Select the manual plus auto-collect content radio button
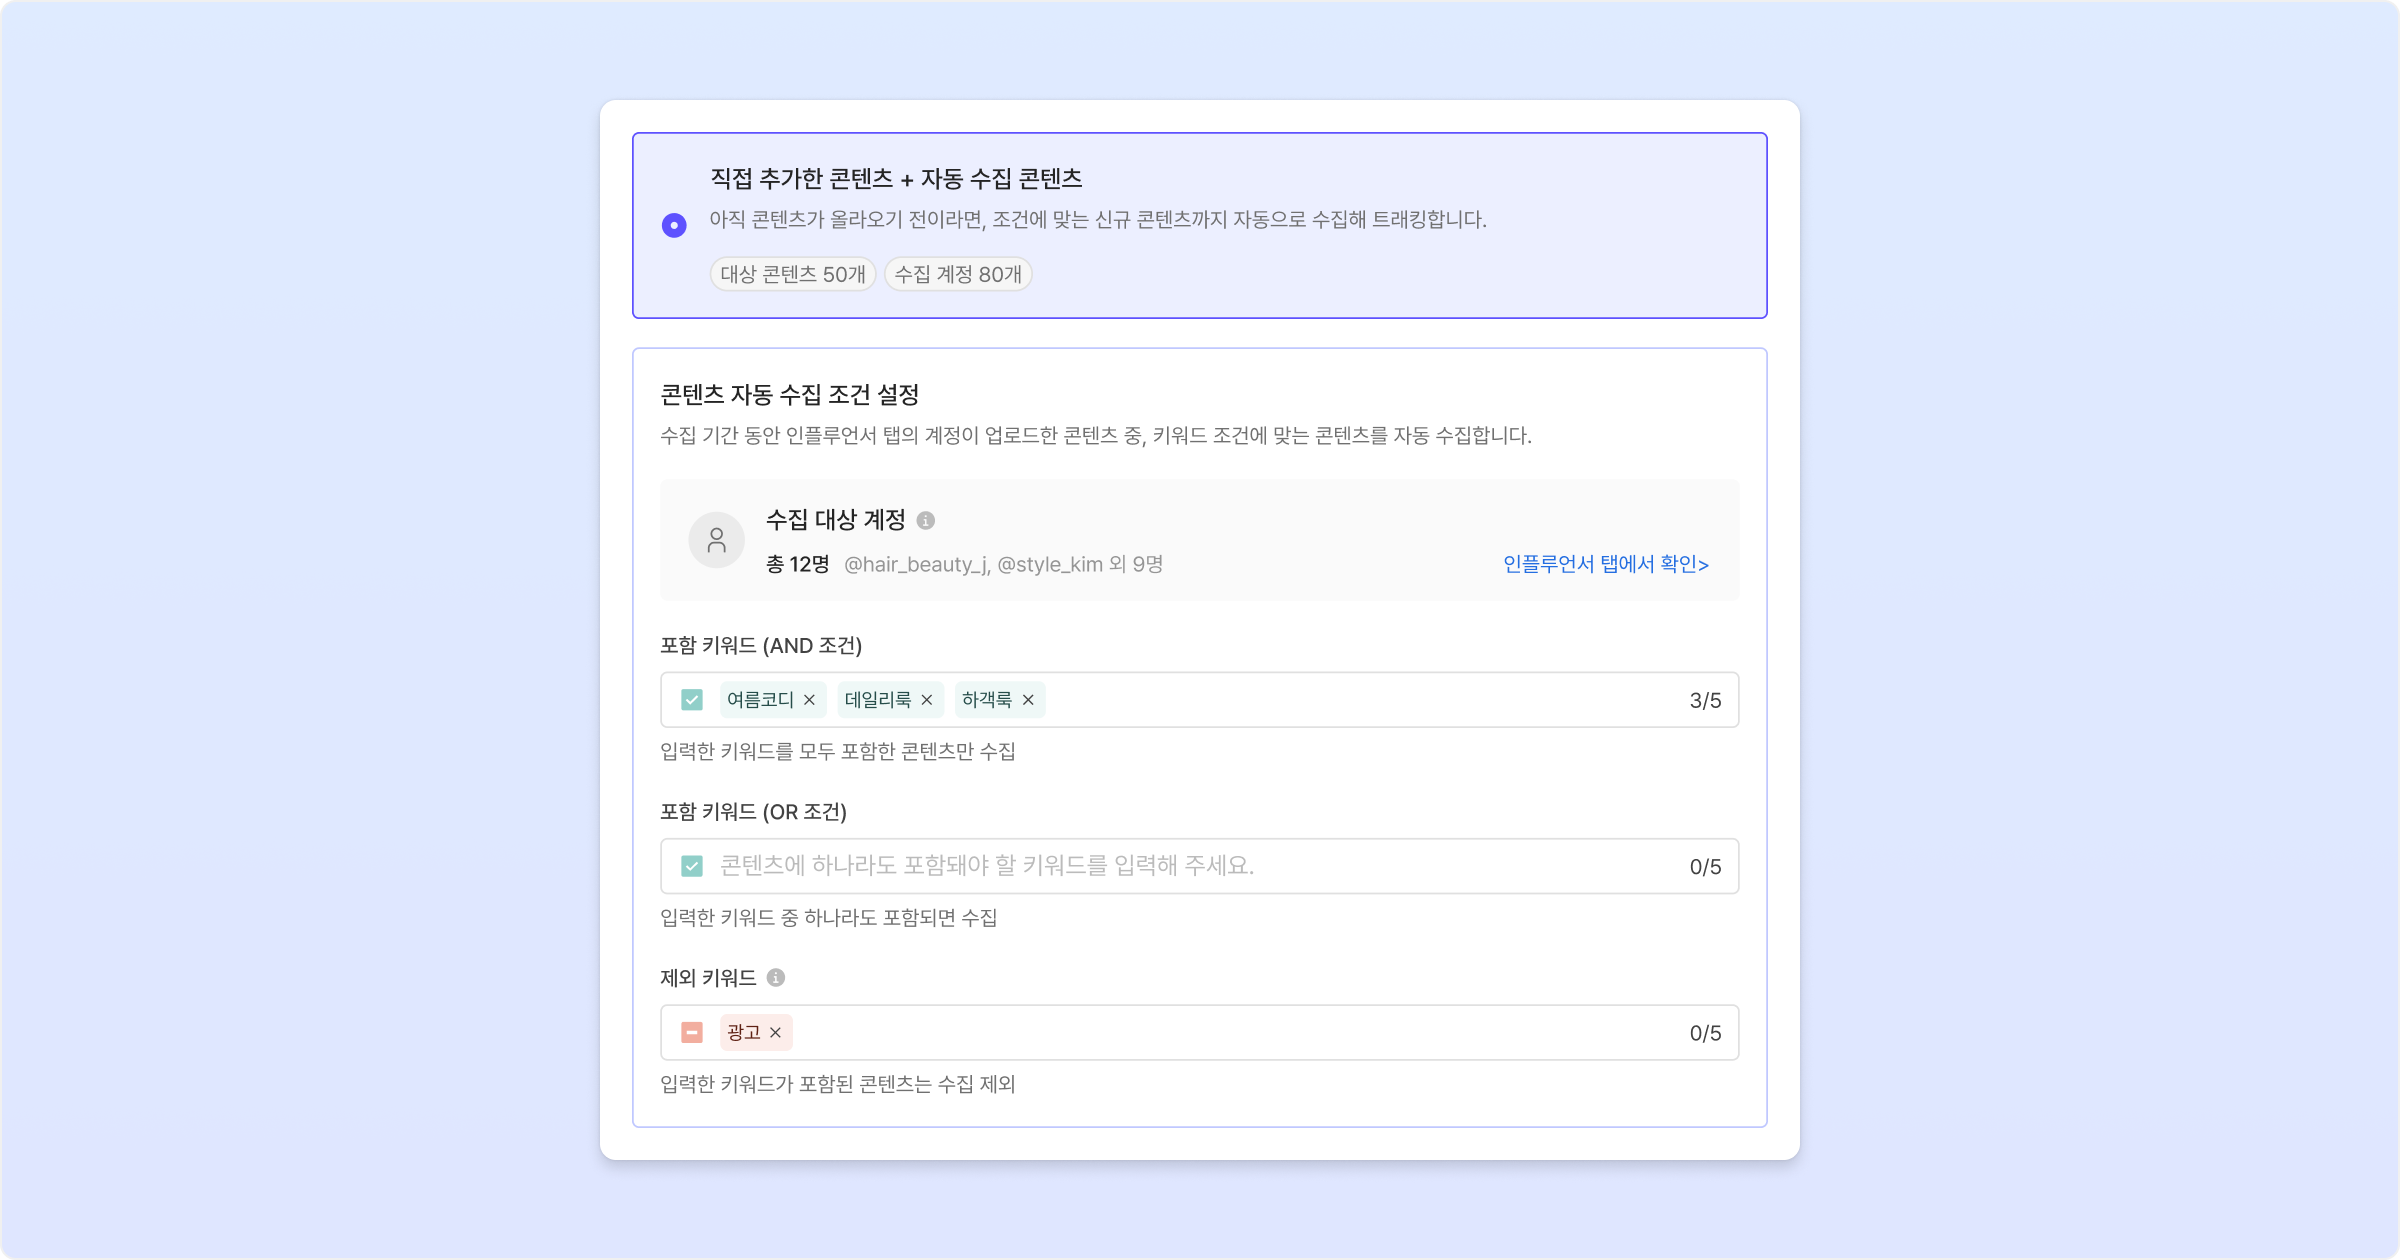 674,225
